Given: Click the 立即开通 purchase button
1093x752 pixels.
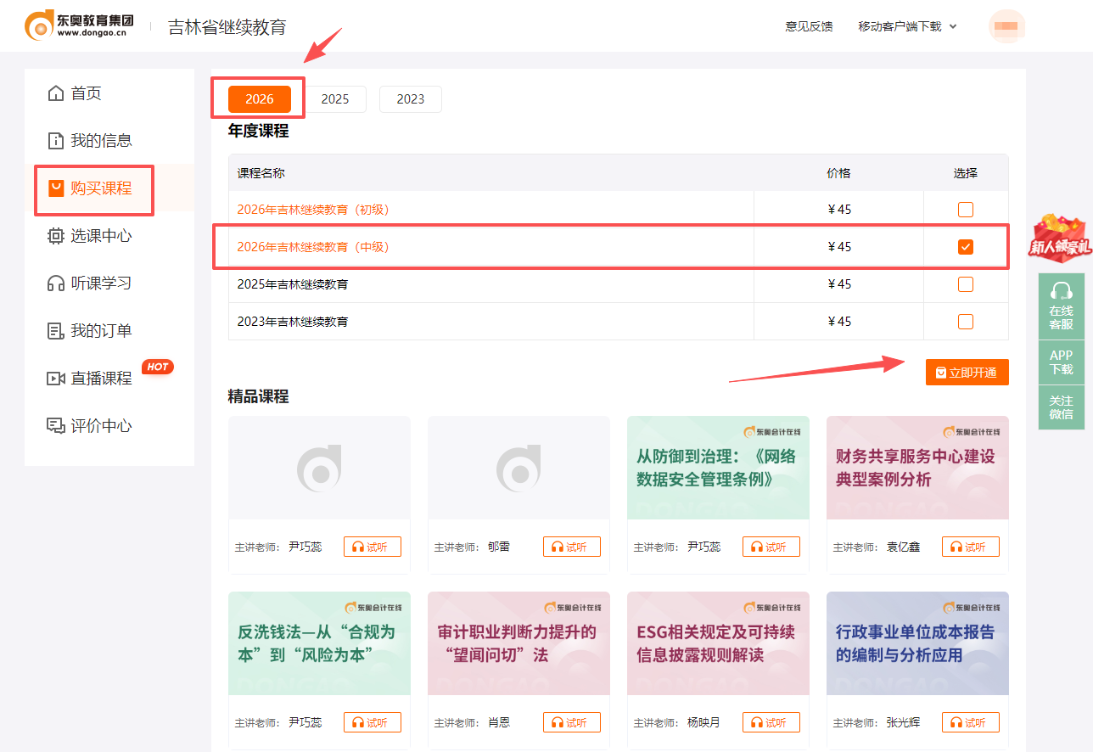Looking at the screenshot, I should [x=966, y=371].
